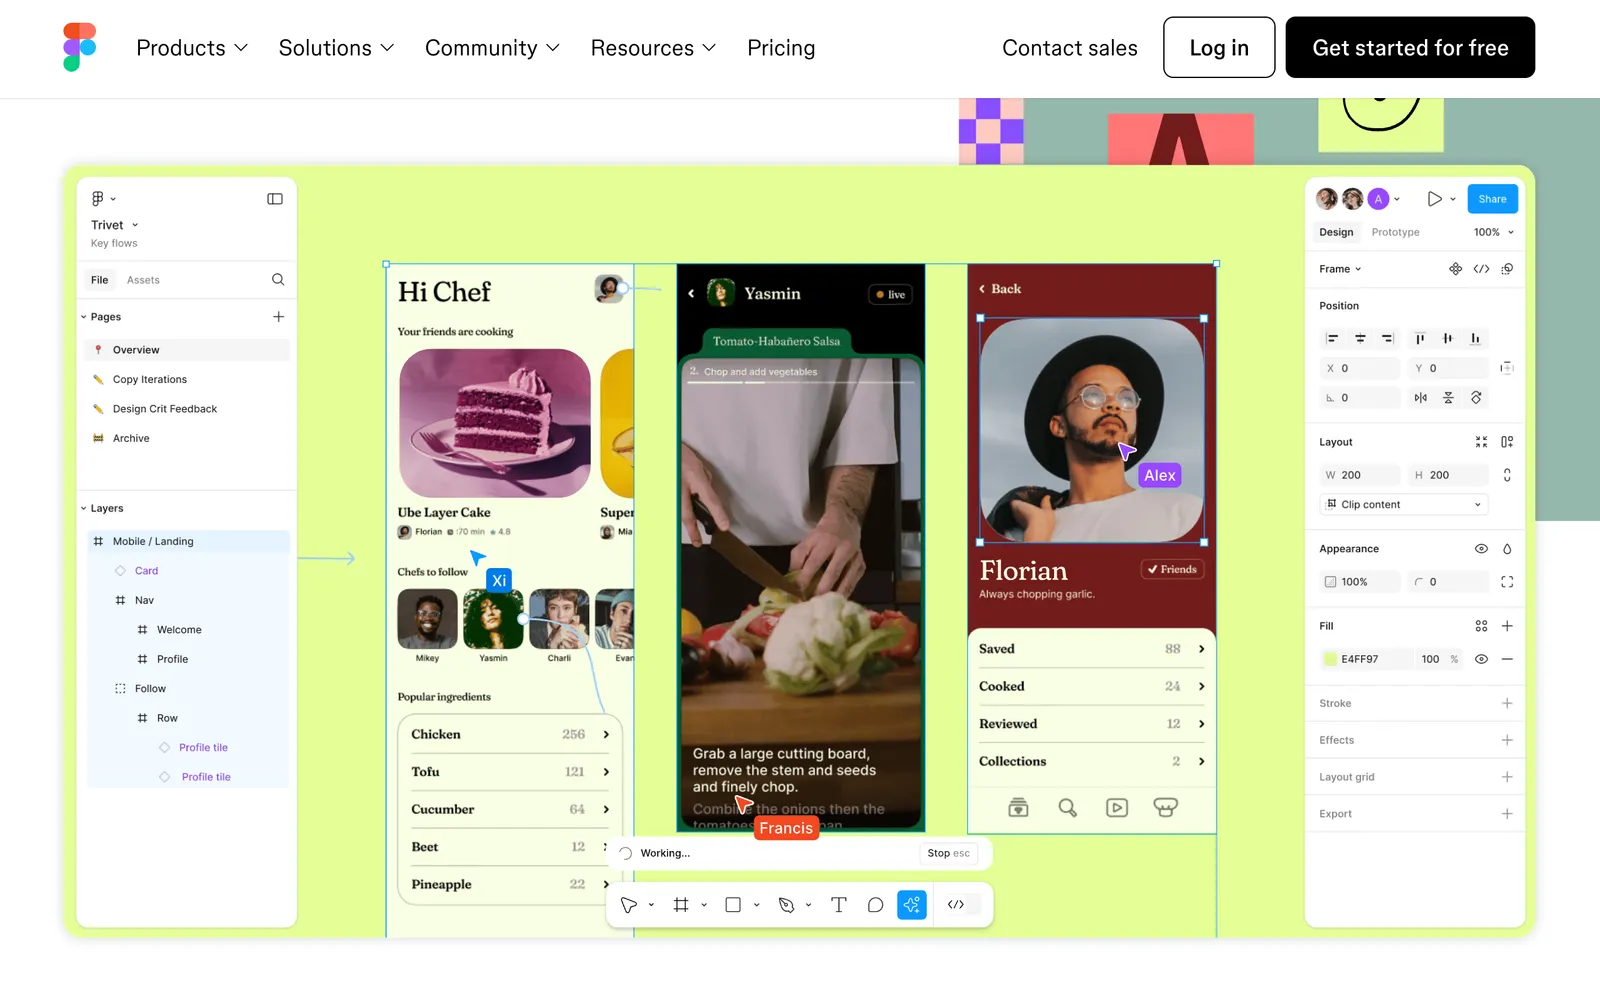Screen dimensions: 1600x988
Task: Click the Share button
Action: [x=1492, y=198]
